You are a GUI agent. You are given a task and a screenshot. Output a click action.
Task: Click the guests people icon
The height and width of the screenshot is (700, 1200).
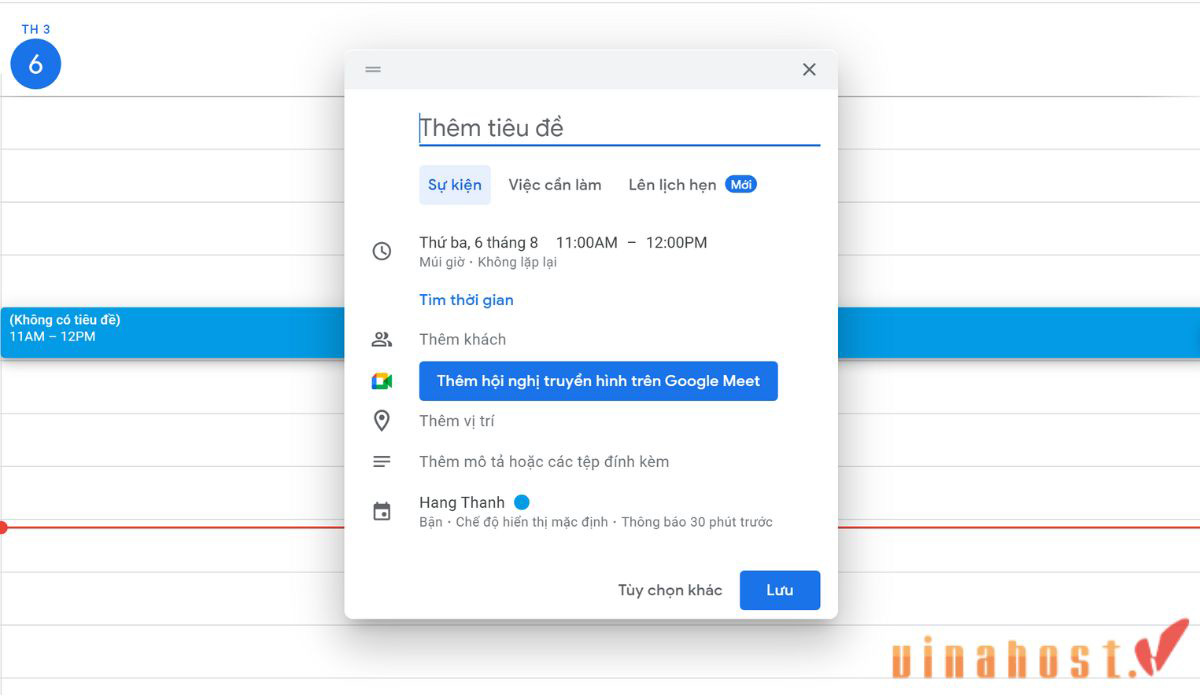(381, 339)
